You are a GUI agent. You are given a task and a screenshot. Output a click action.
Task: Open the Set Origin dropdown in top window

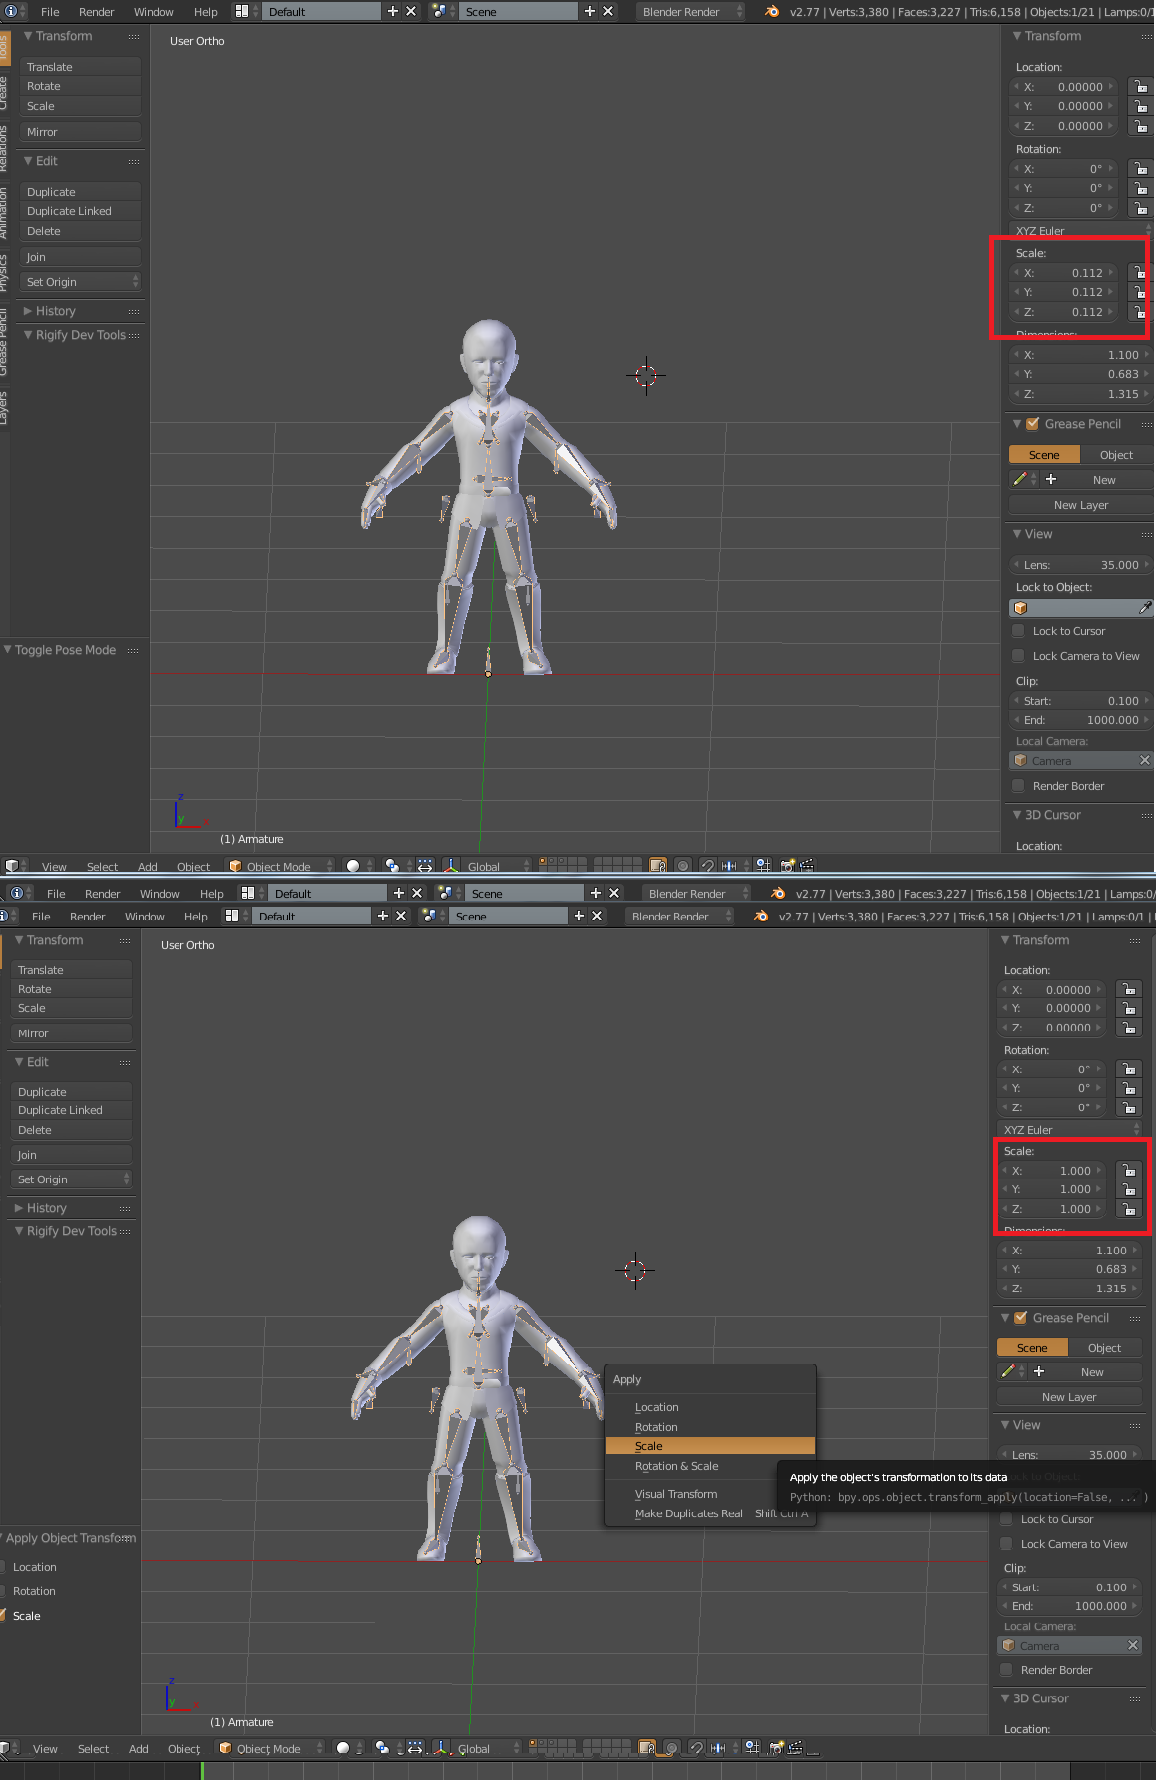(82, 282)
